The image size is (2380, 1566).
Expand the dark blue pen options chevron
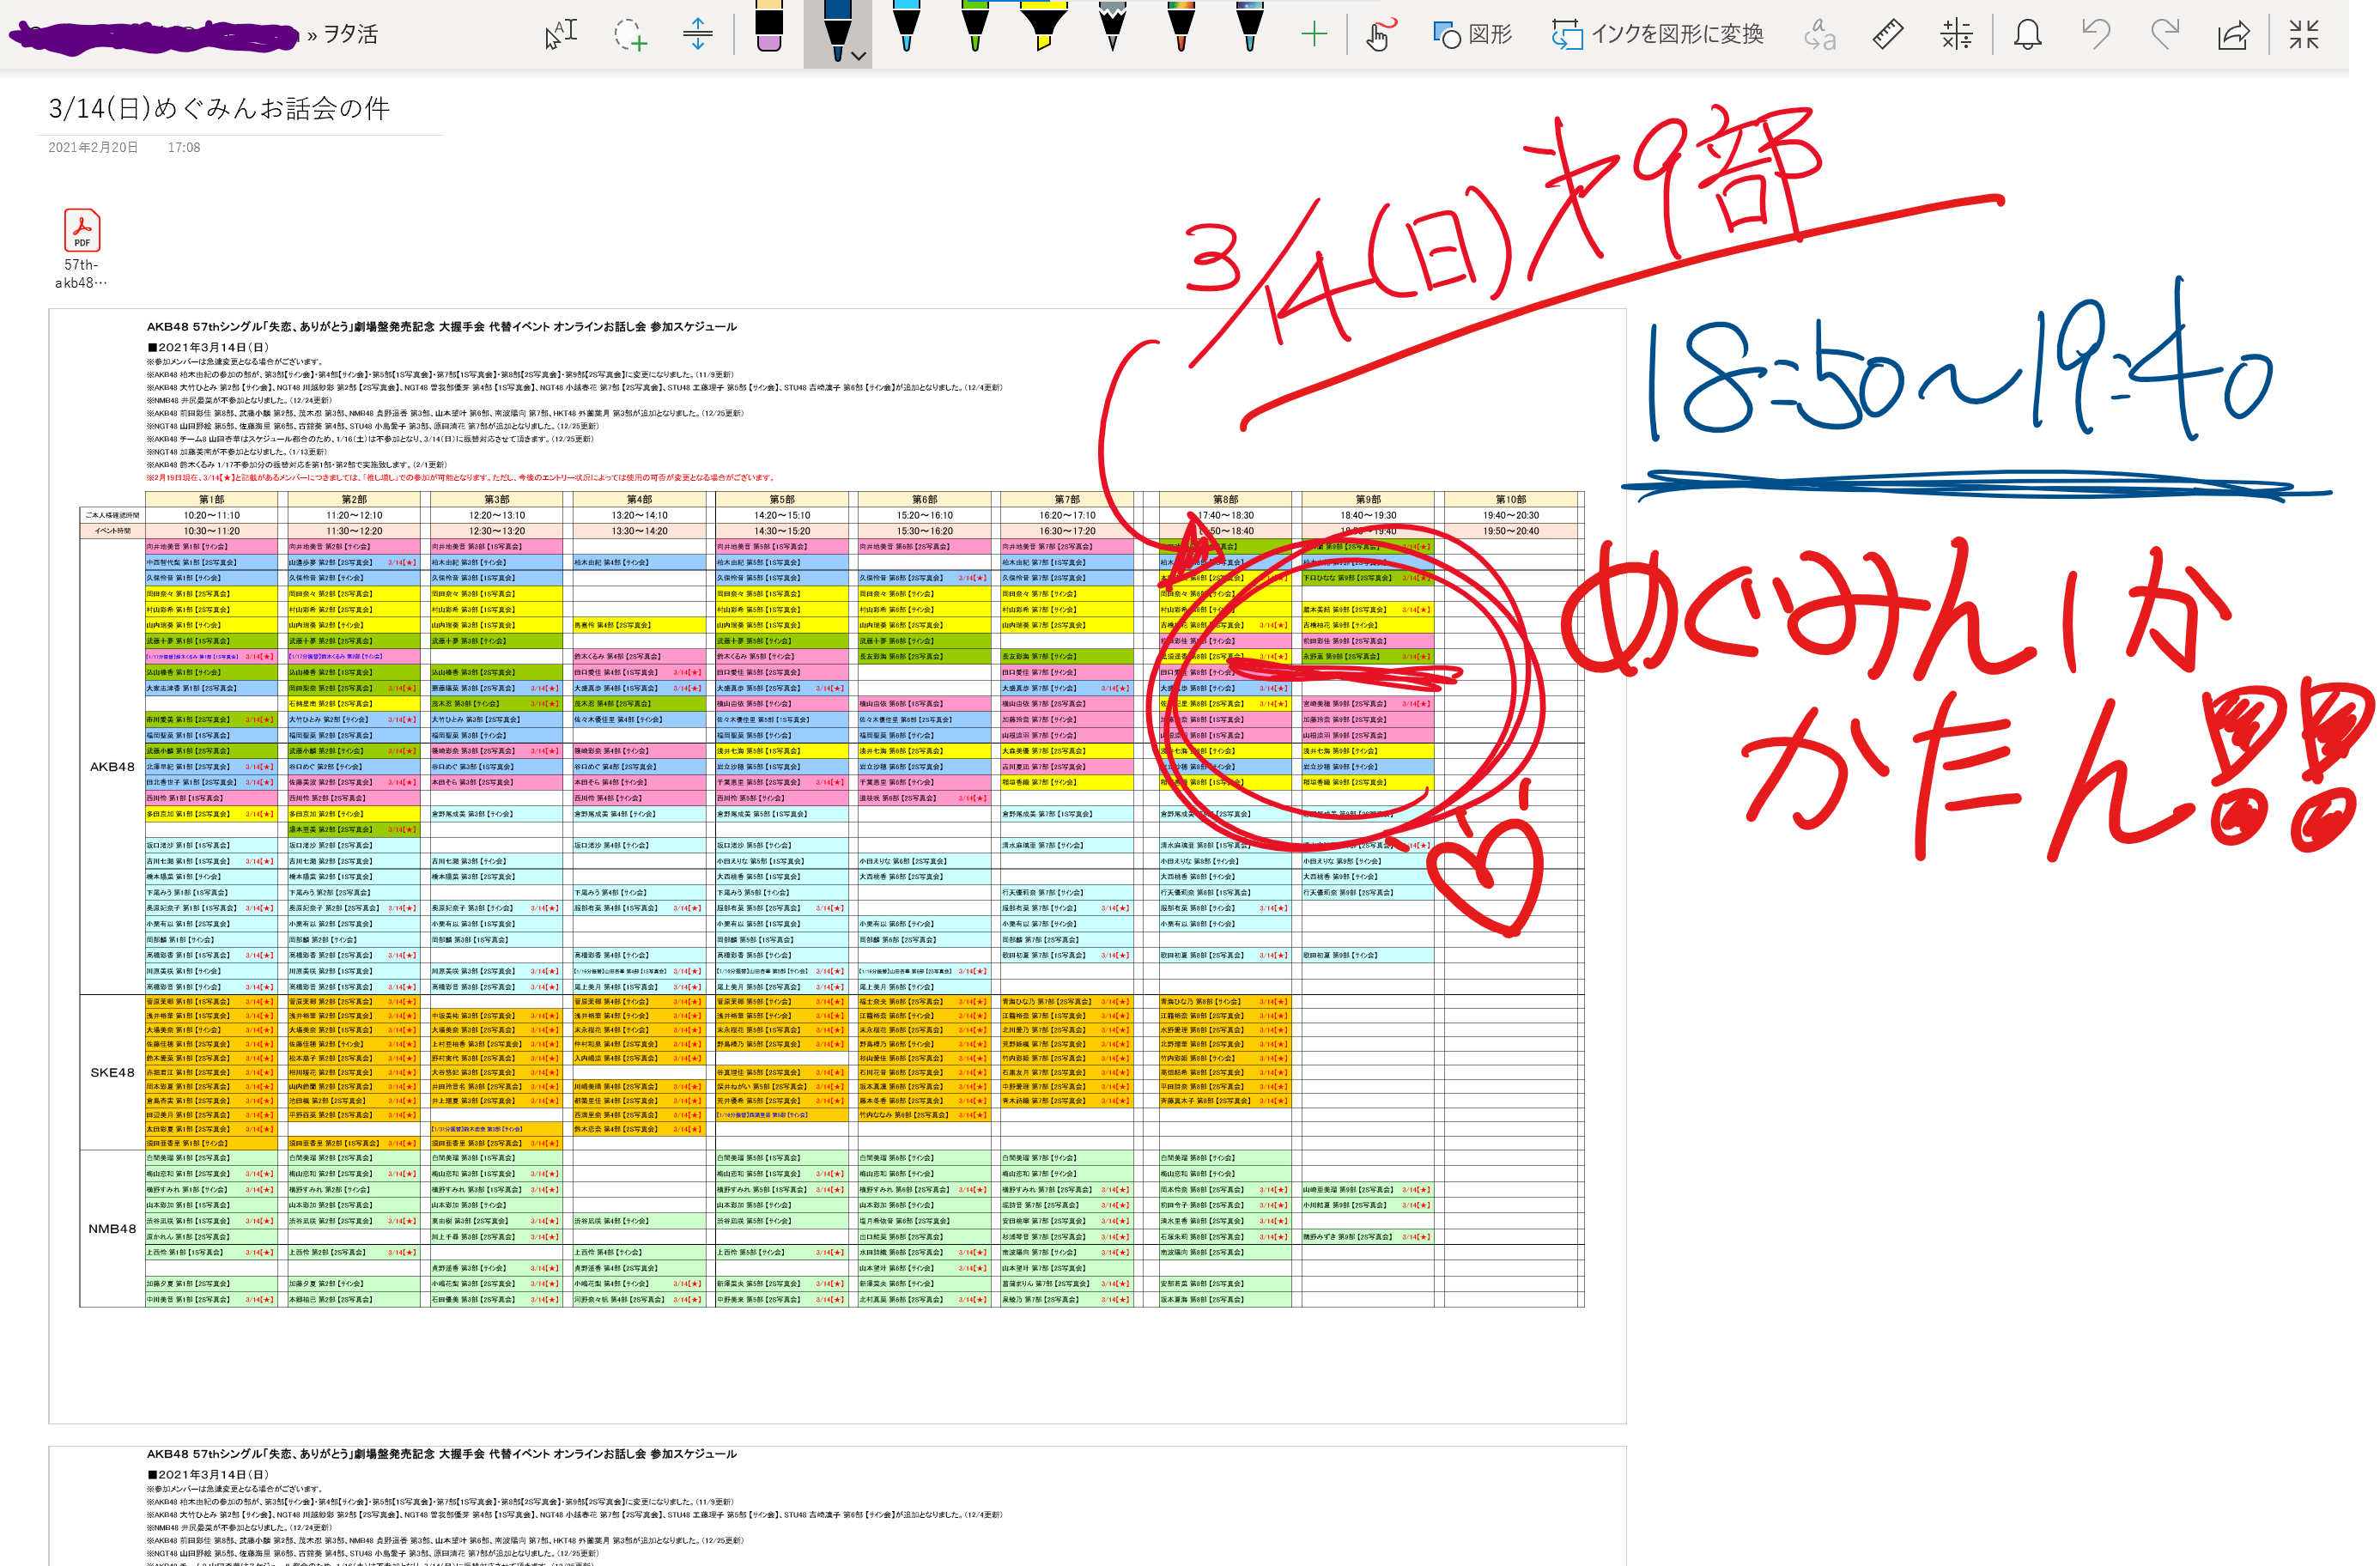tap(859, 56)
